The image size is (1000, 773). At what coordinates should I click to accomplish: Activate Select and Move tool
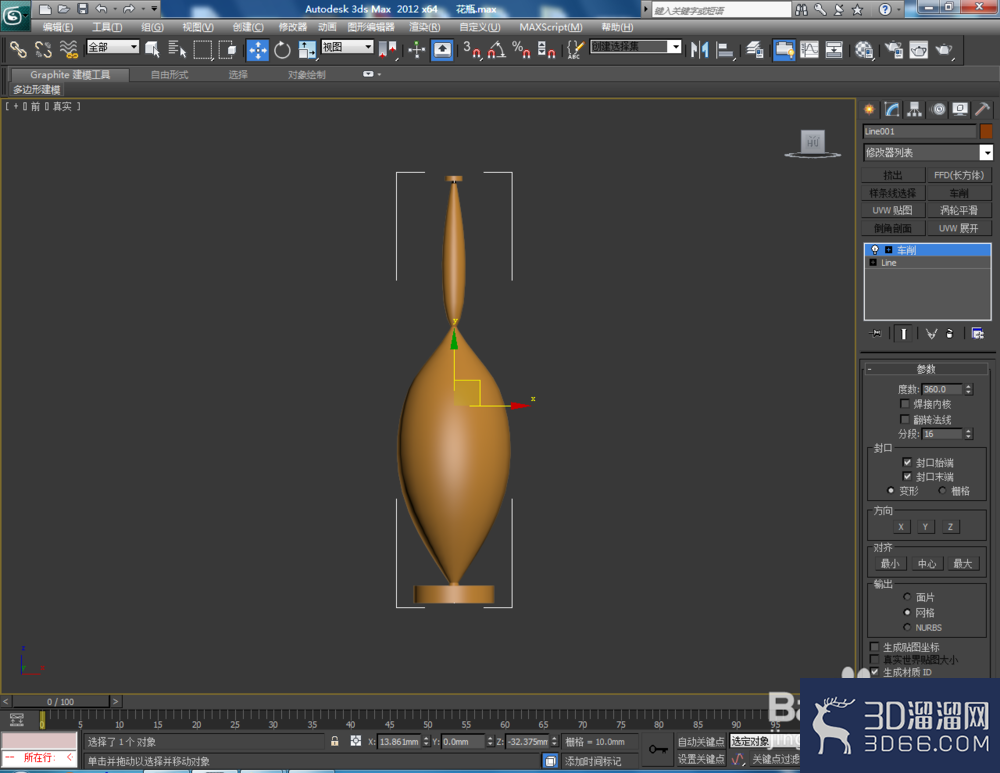[258, 50]
